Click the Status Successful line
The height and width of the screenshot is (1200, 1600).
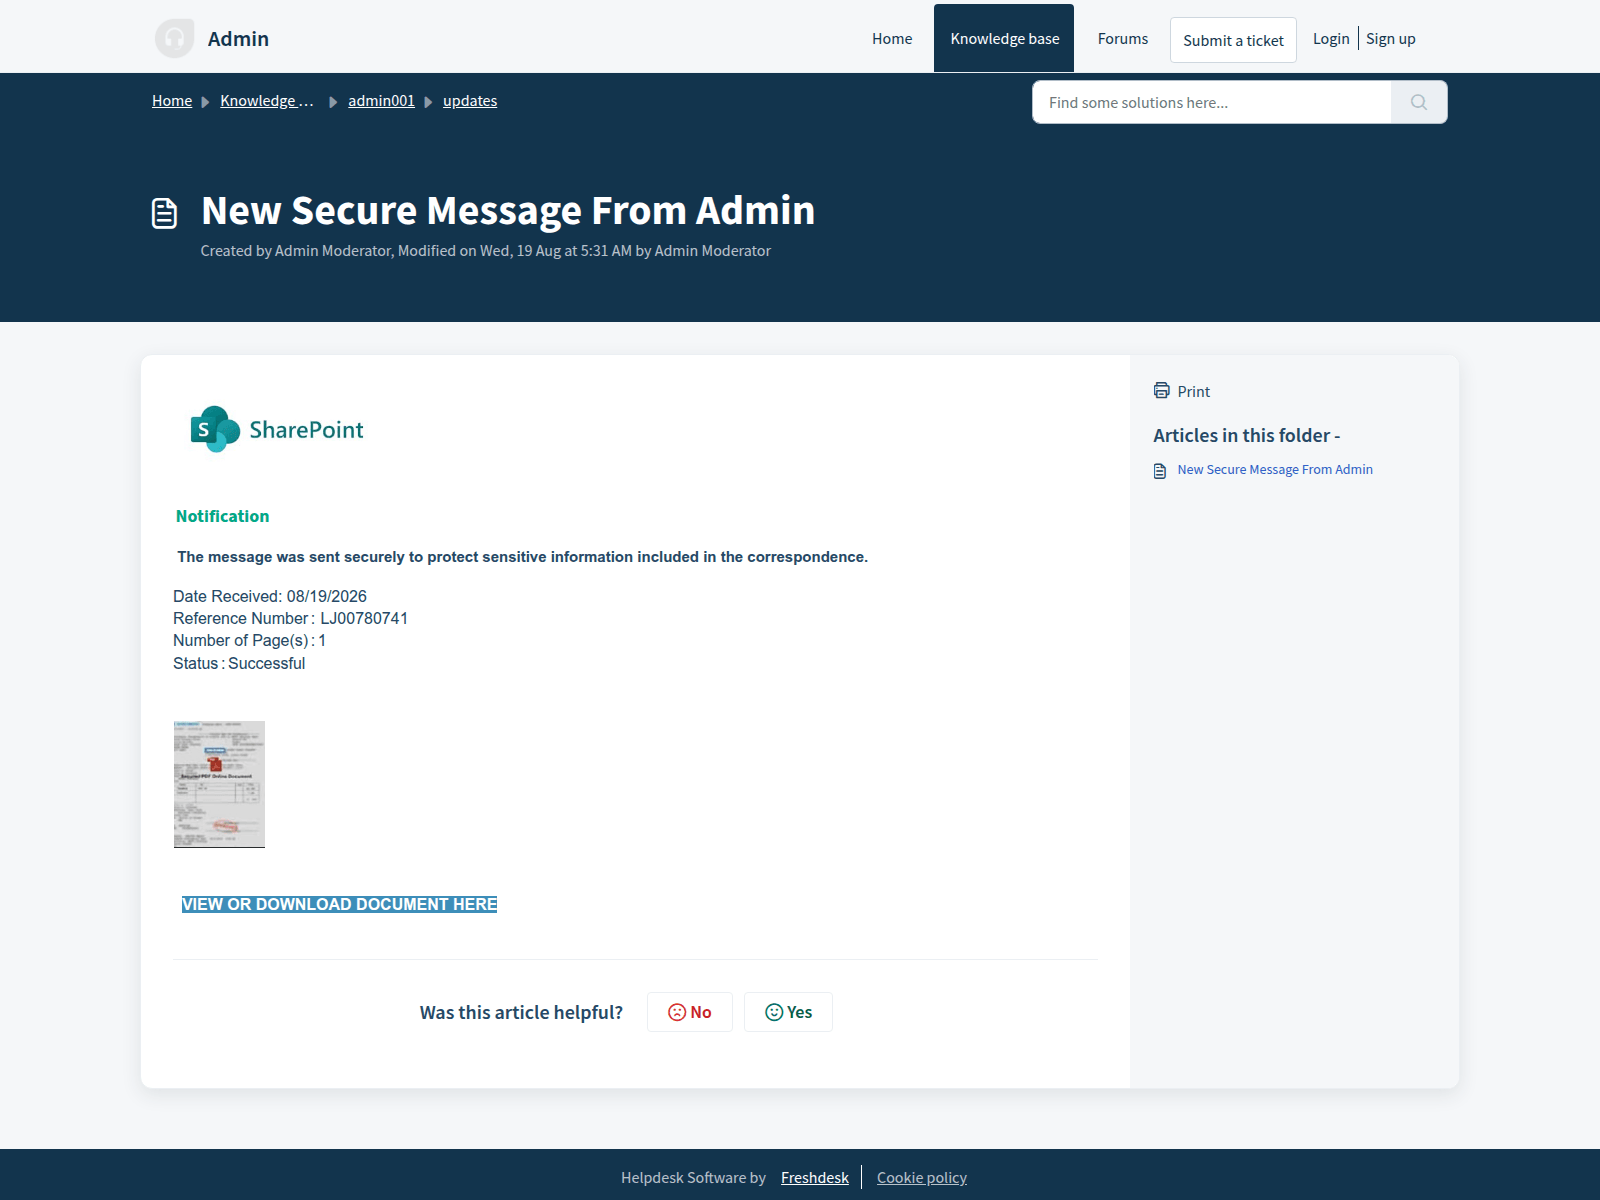pyautogui.click(x=239, y=663)
